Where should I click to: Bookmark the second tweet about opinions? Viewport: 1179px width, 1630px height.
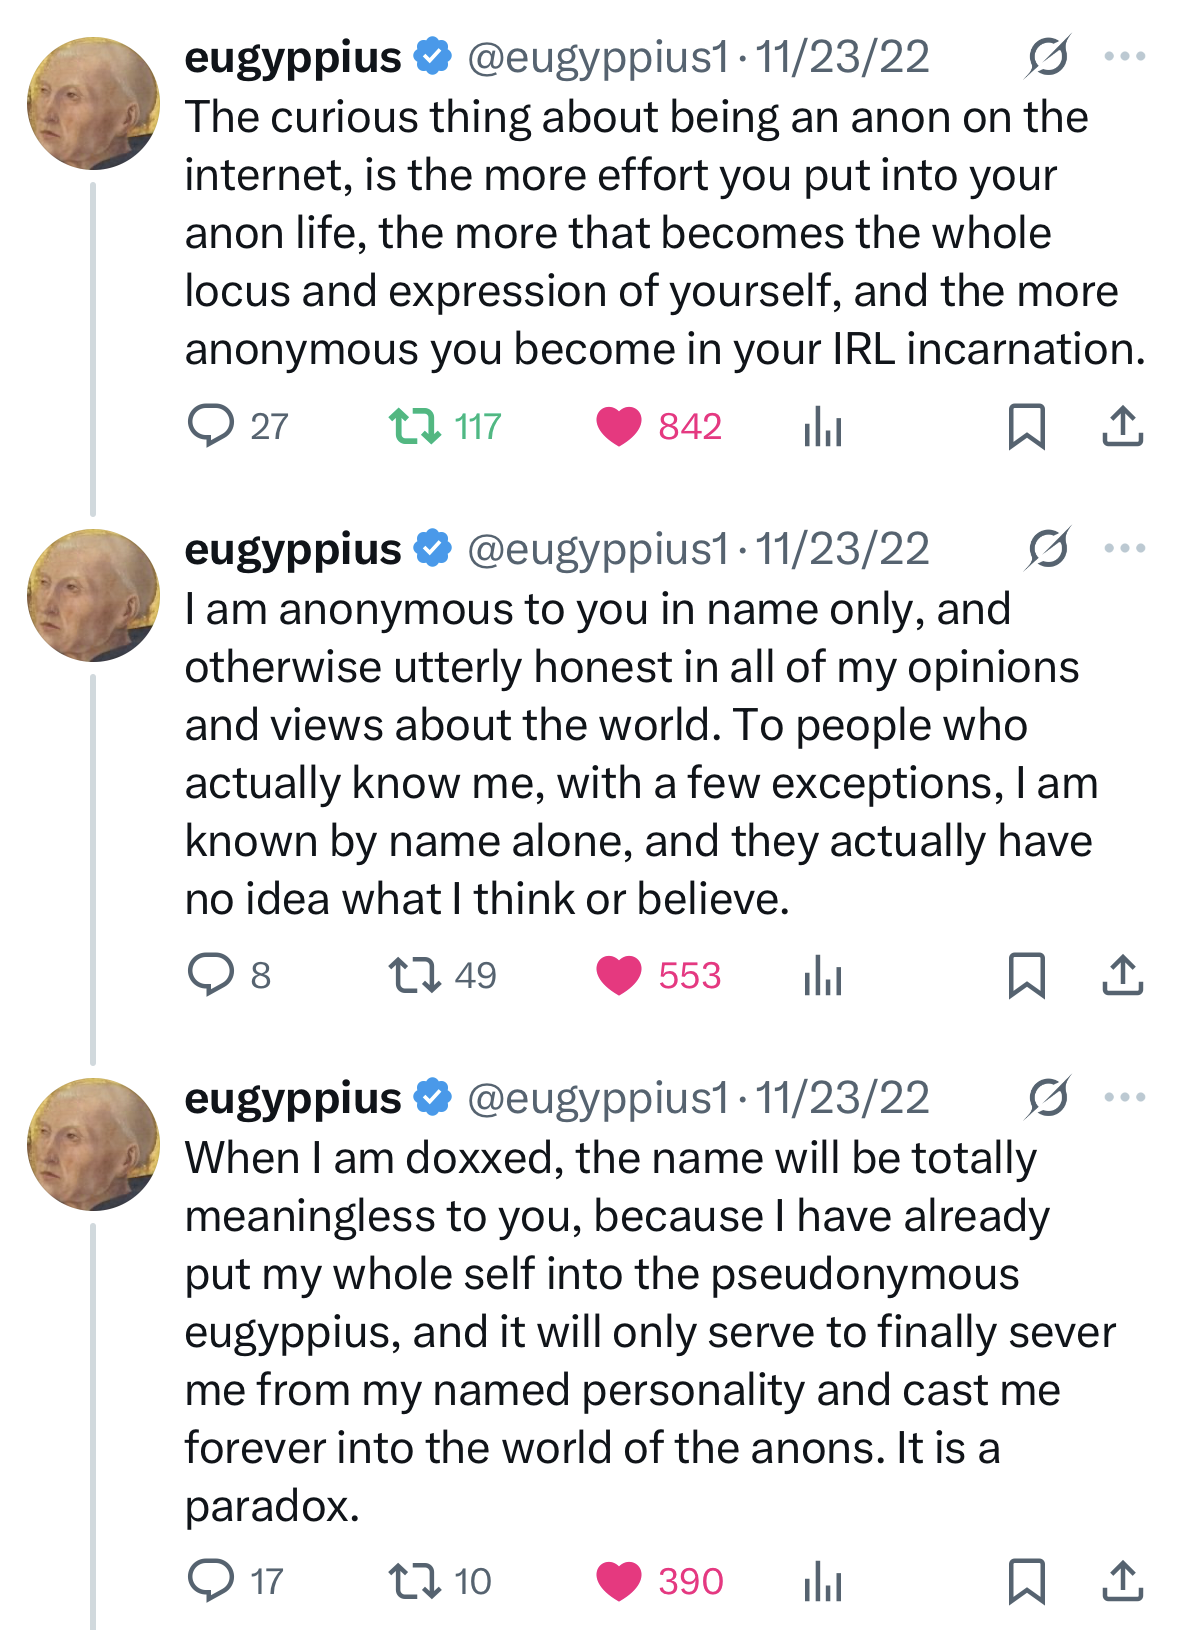[1026, 975]
